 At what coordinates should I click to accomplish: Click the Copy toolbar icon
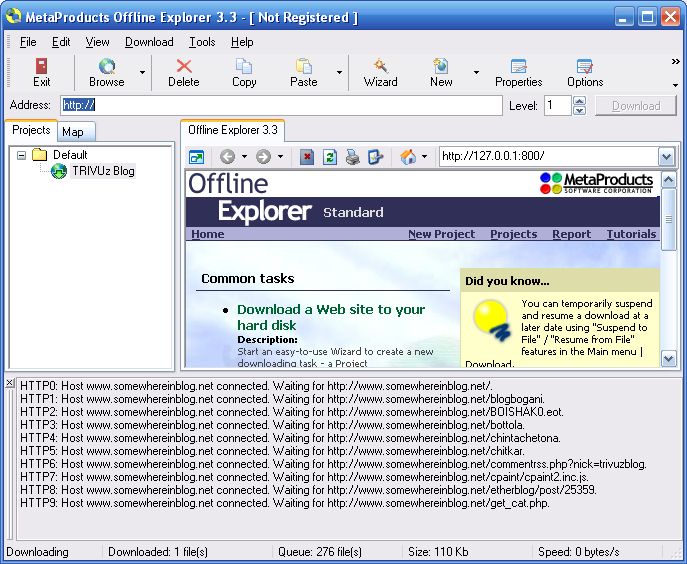click(x=244, y=67)
